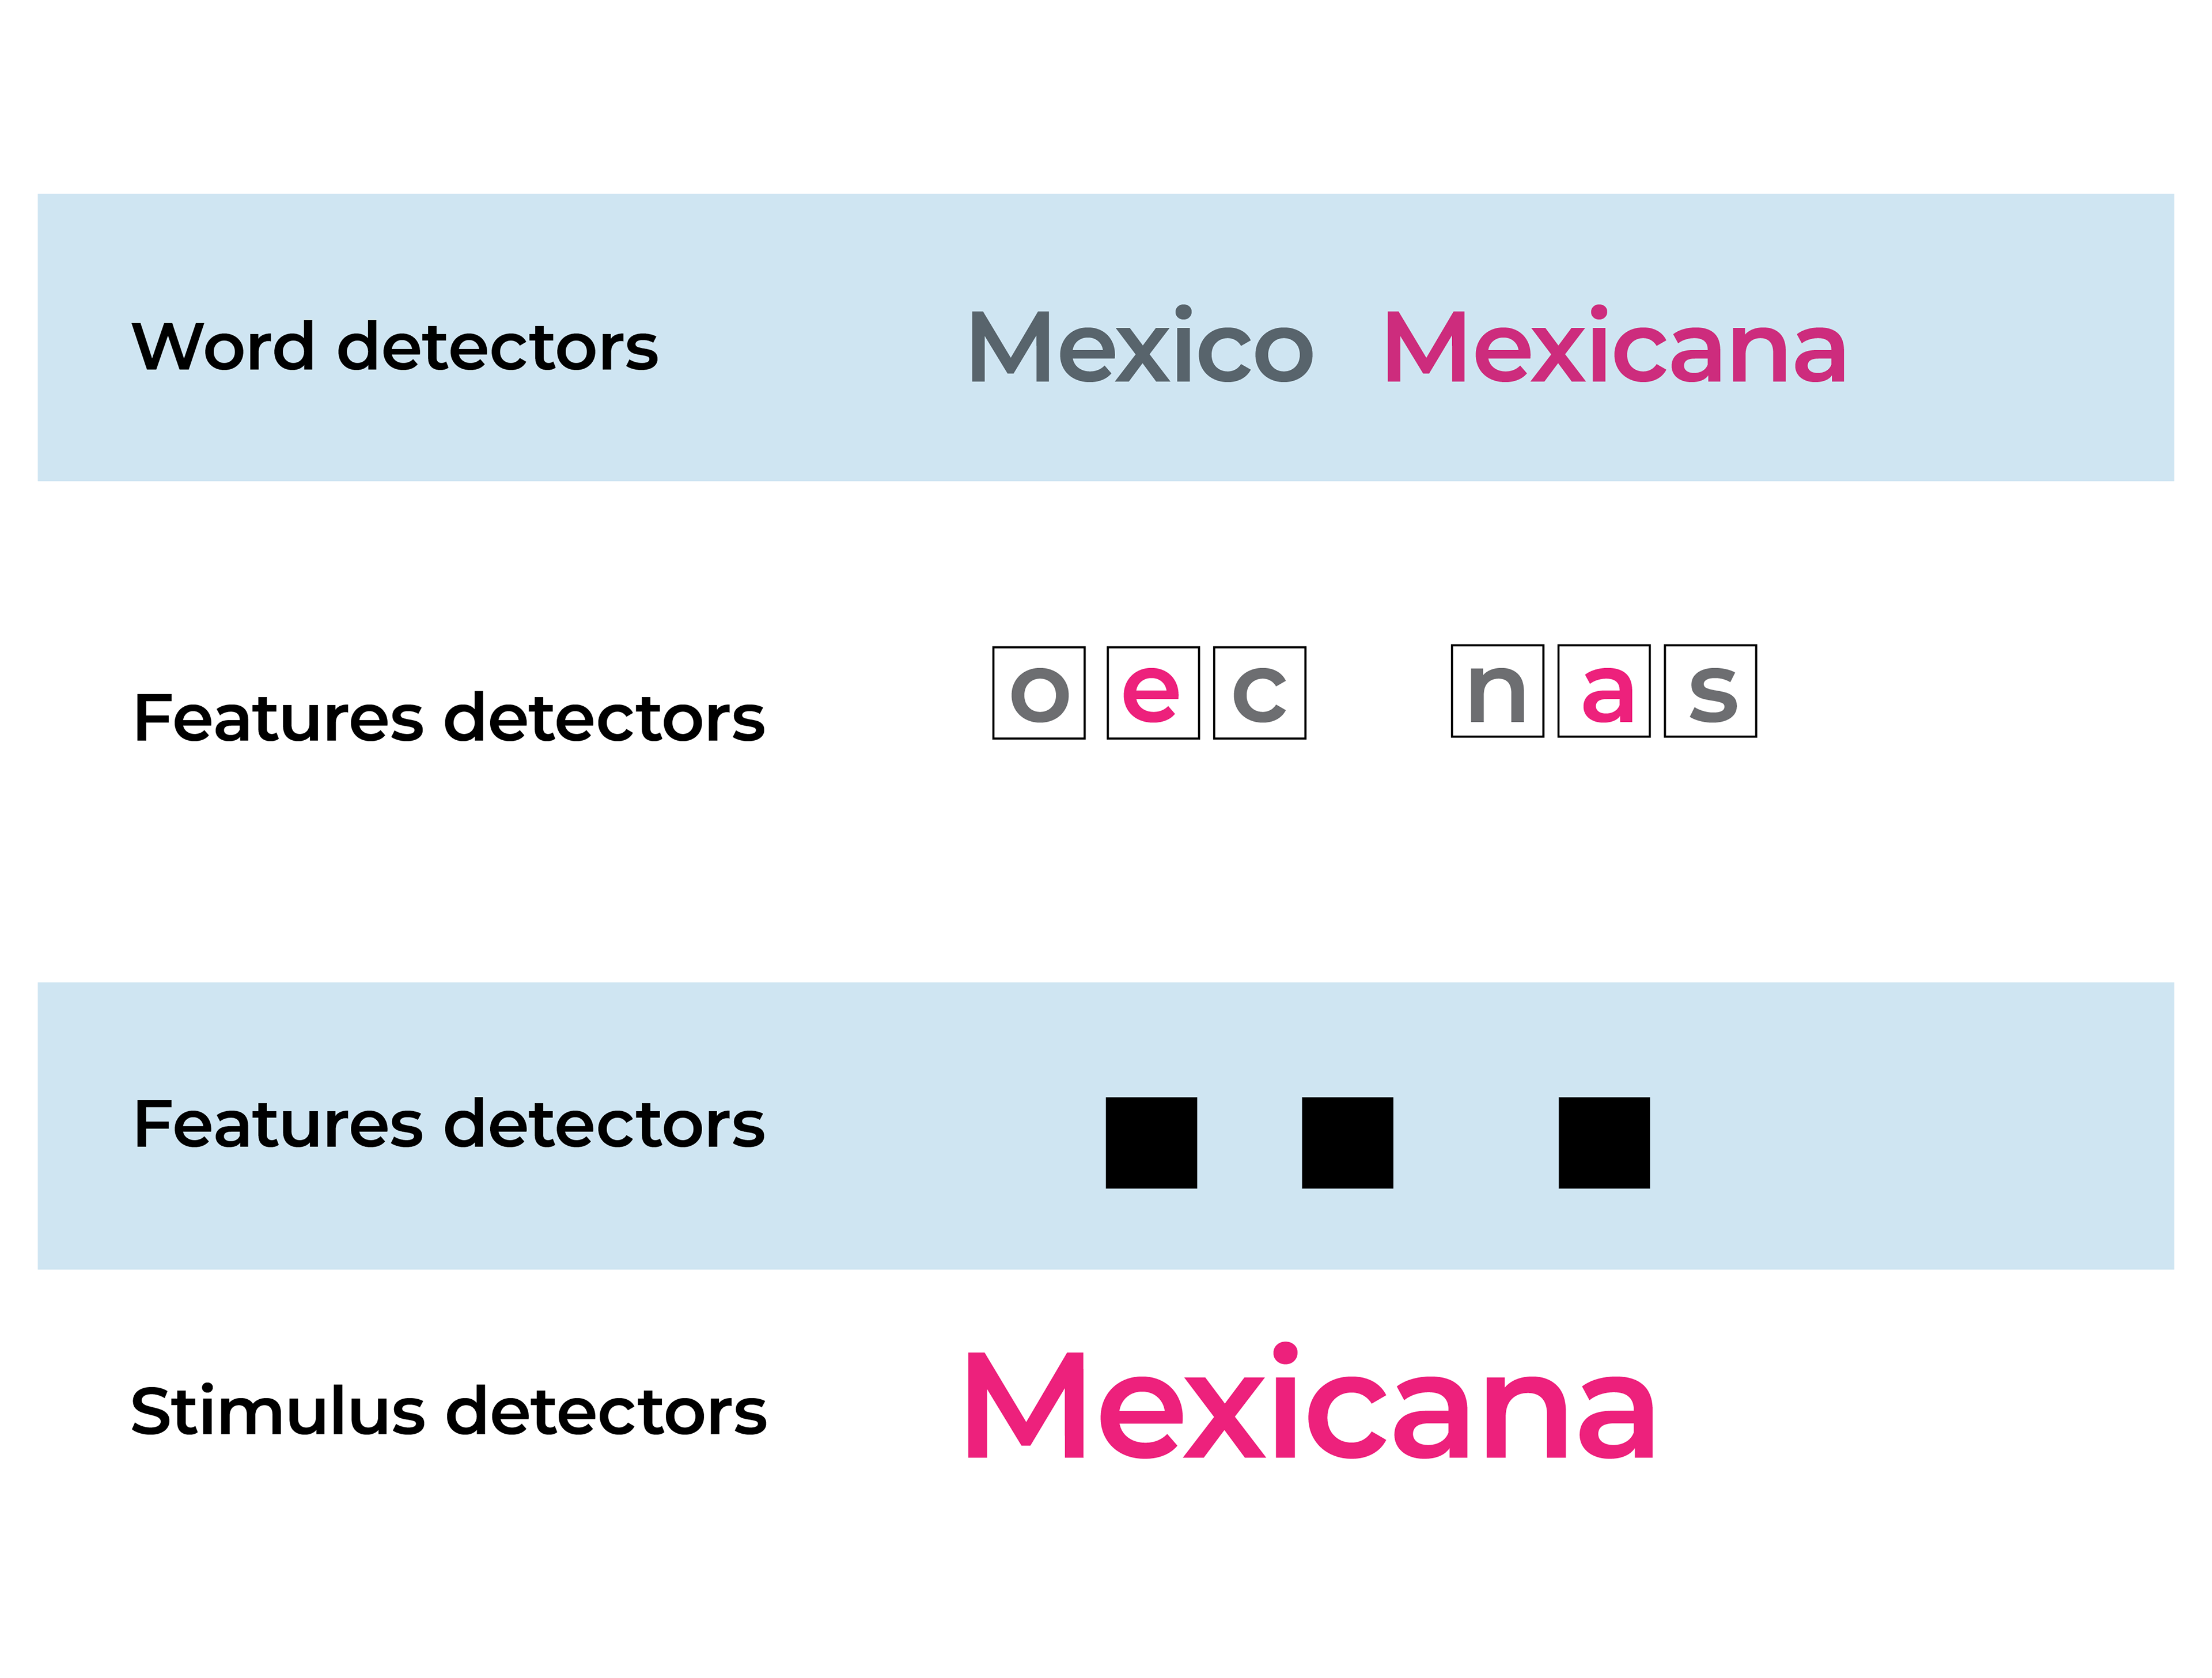Select the boxed letter s
Viewport: 2212px width, 1678px height.
1711,691
